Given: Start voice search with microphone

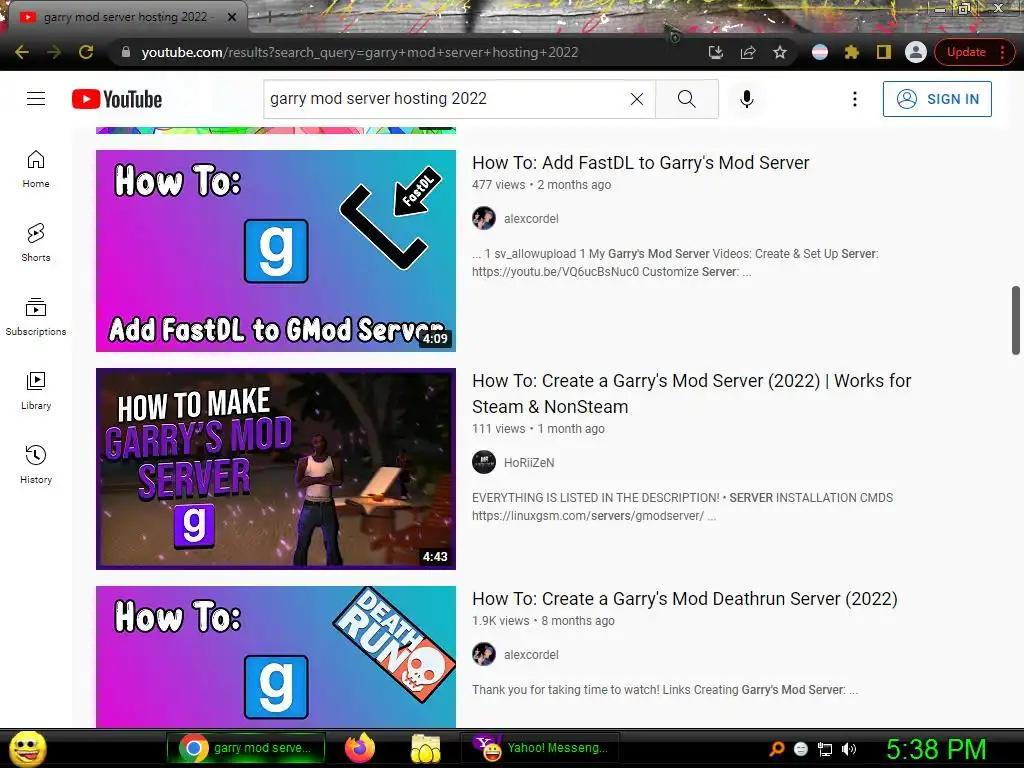Looking at the screenshot, I should pos(746,99).
